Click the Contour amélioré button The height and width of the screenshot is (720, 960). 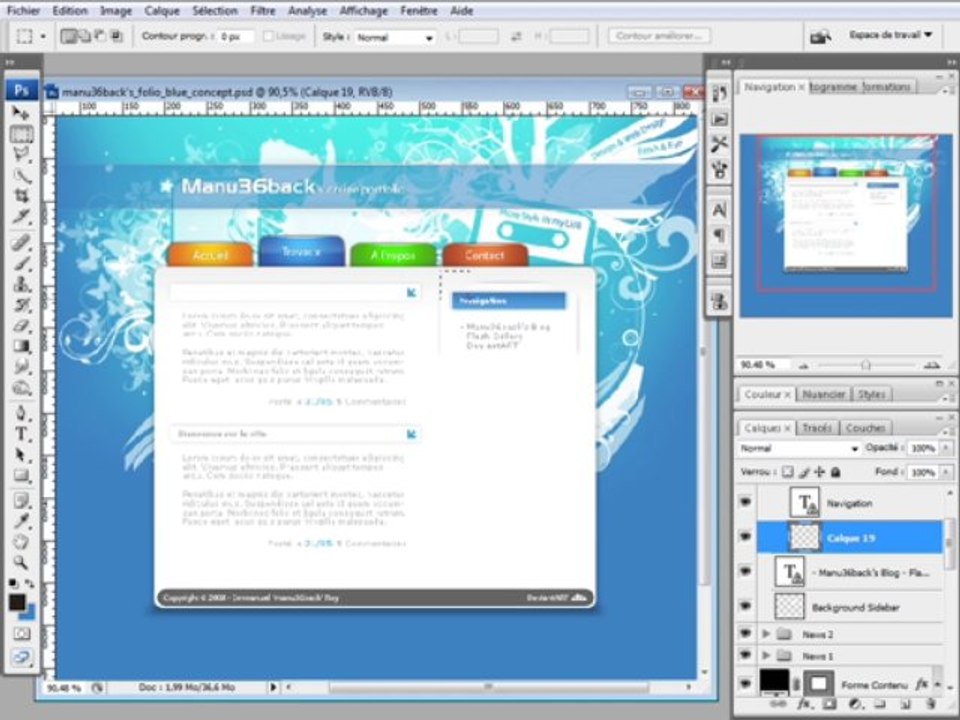(659, 36)
